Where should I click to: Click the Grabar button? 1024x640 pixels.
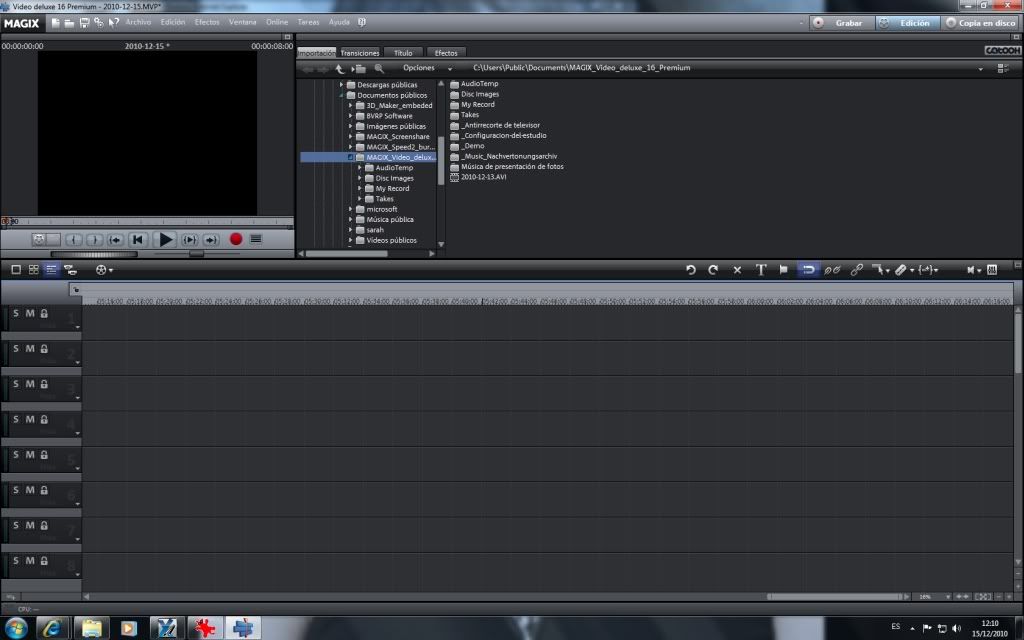[x=840, y=23]
